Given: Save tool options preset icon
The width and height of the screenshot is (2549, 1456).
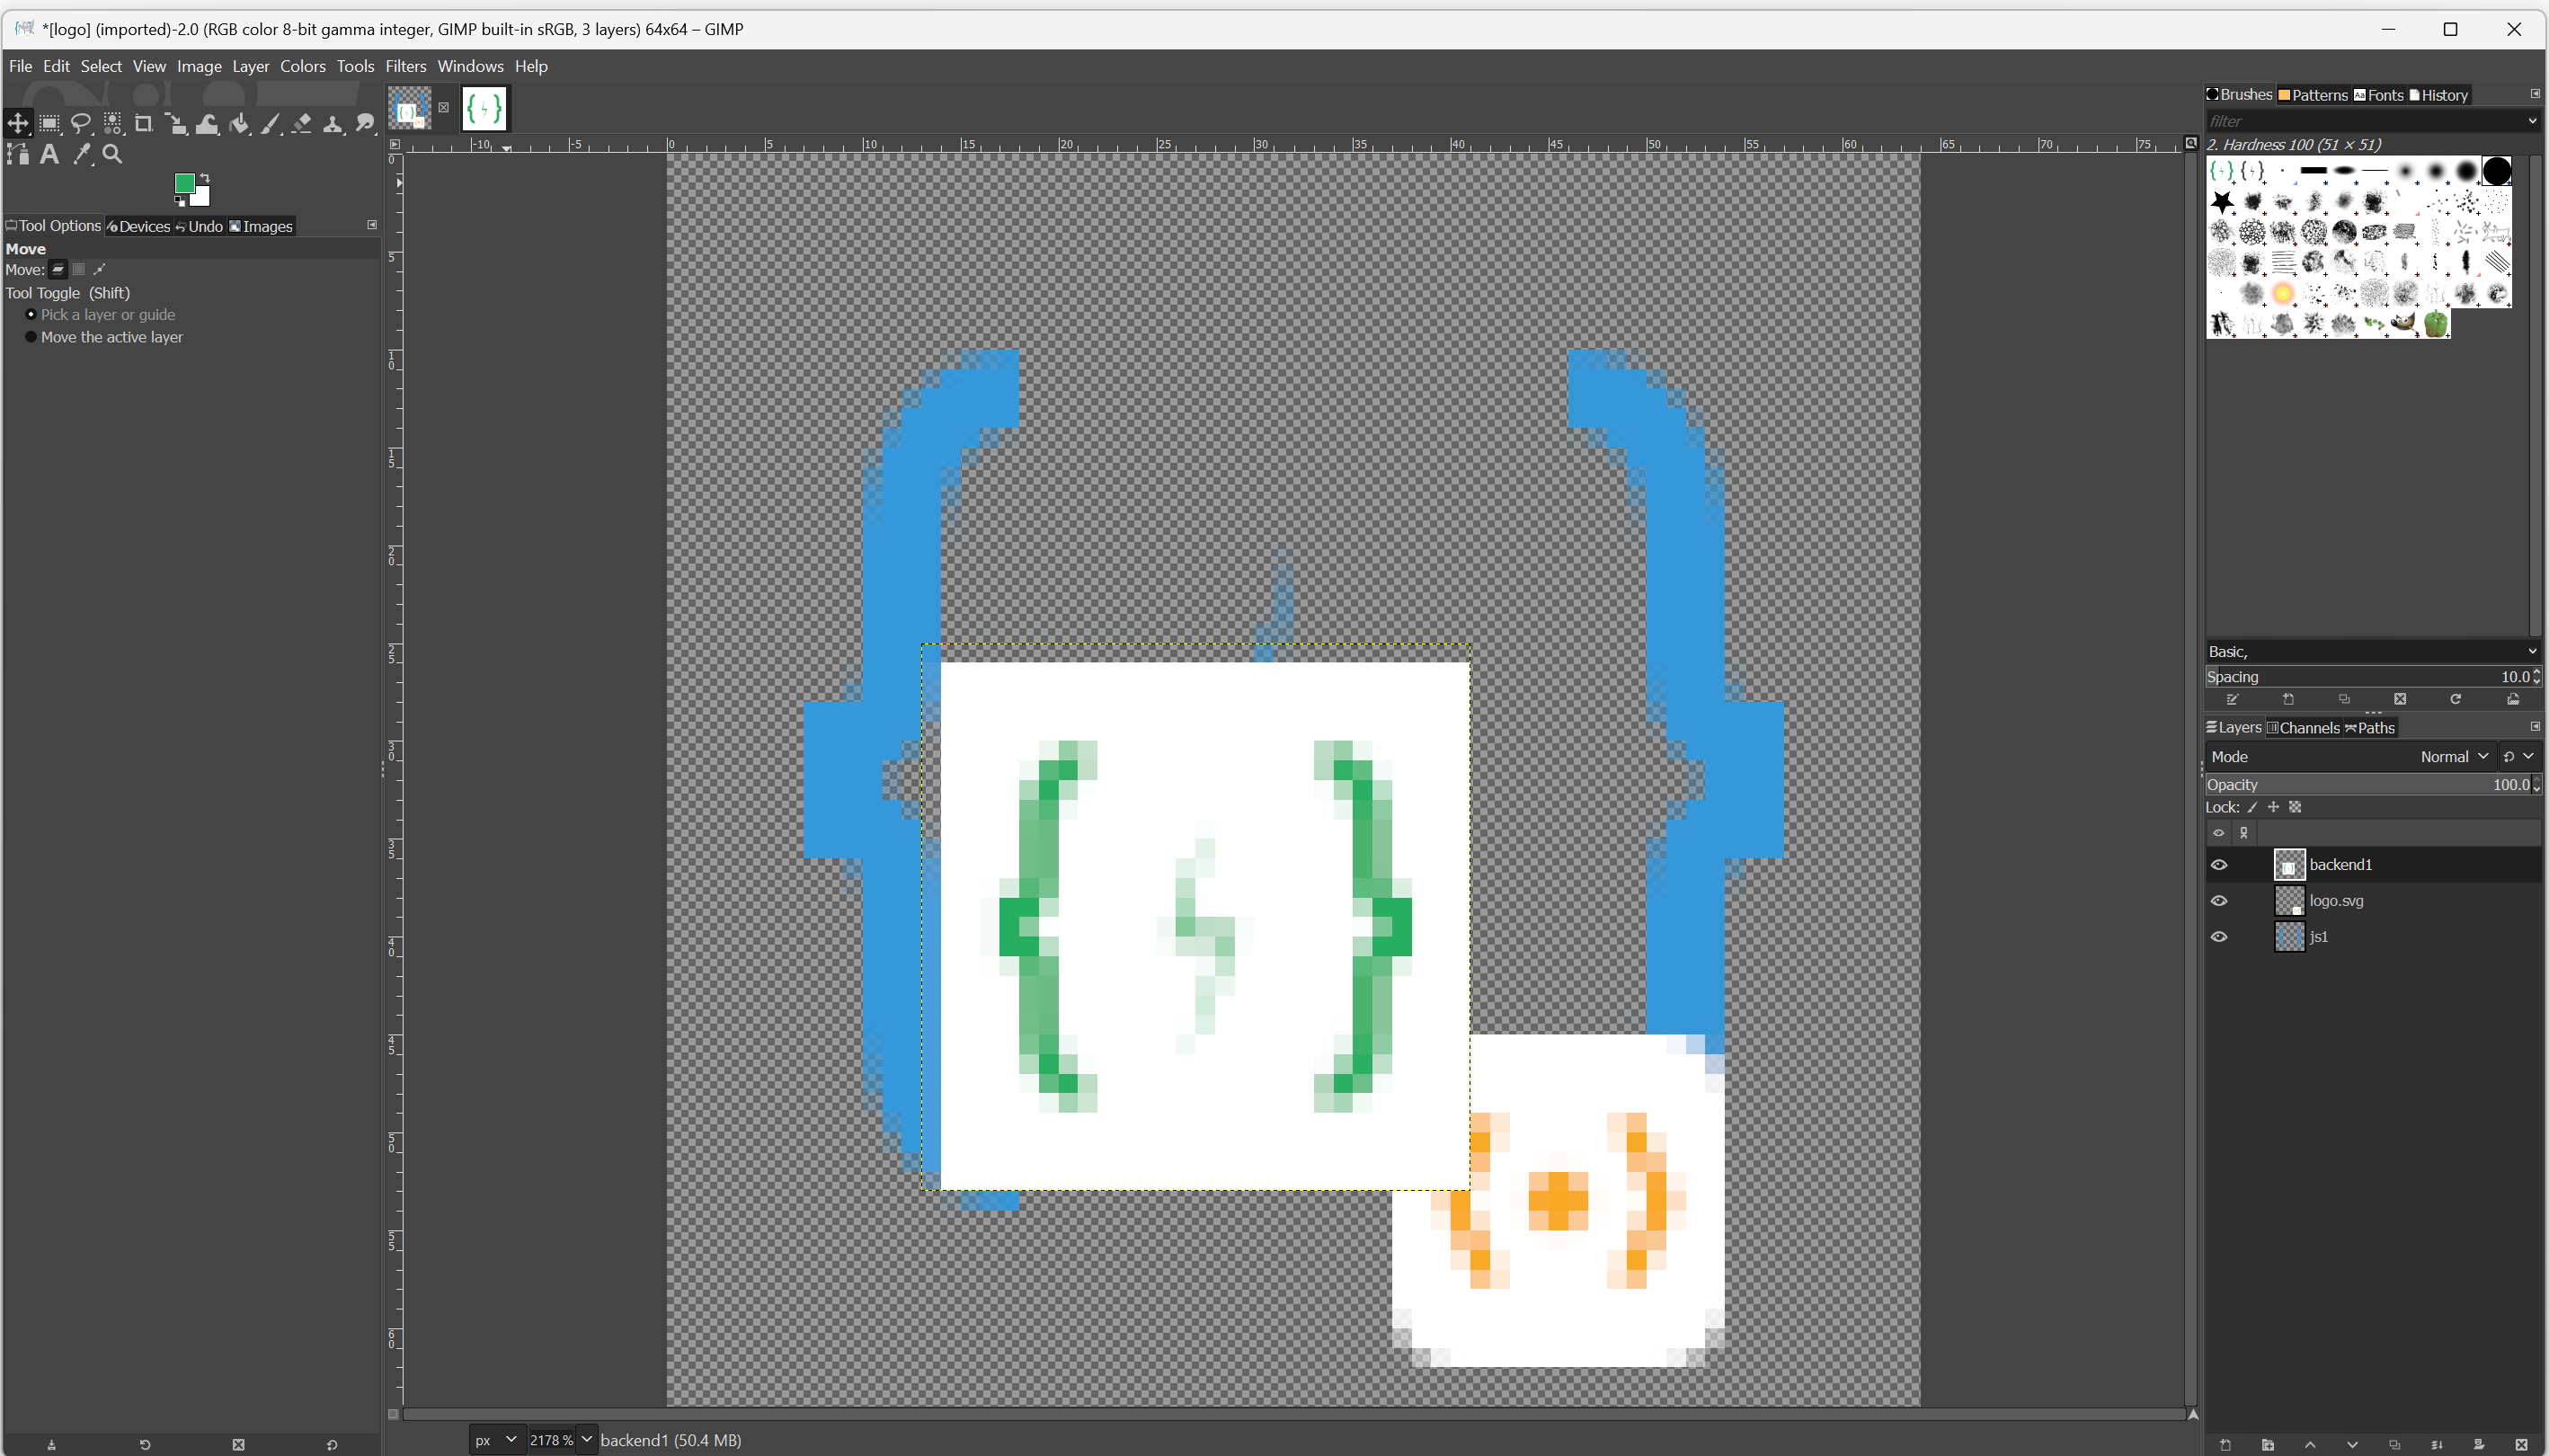Looking at the screenshot, I should [x=52, y=1445].
